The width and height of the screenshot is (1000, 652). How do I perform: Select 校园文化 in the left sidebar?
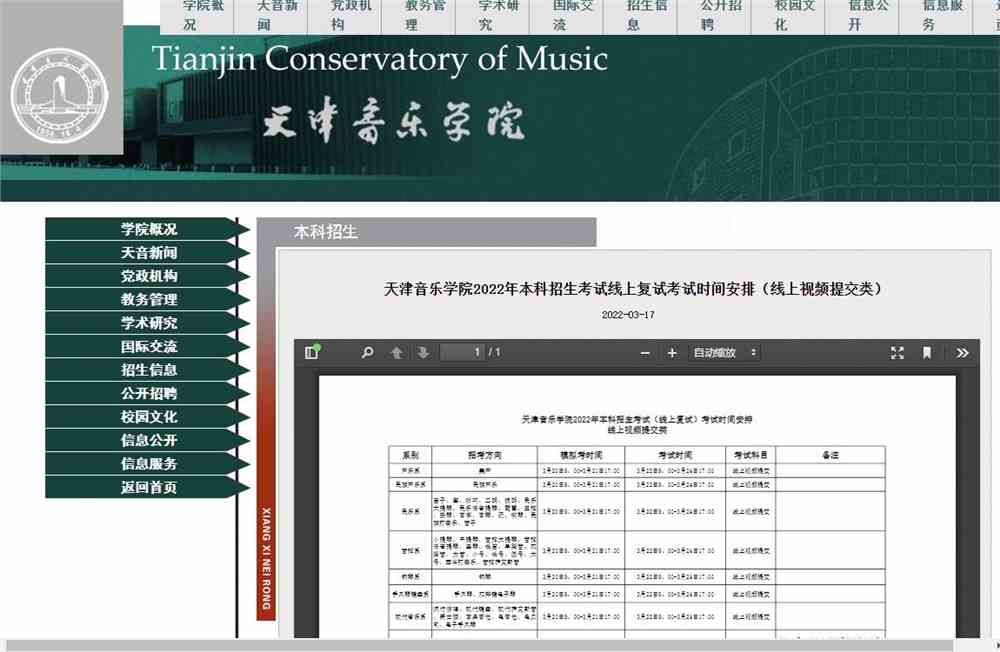pos(148,417)
